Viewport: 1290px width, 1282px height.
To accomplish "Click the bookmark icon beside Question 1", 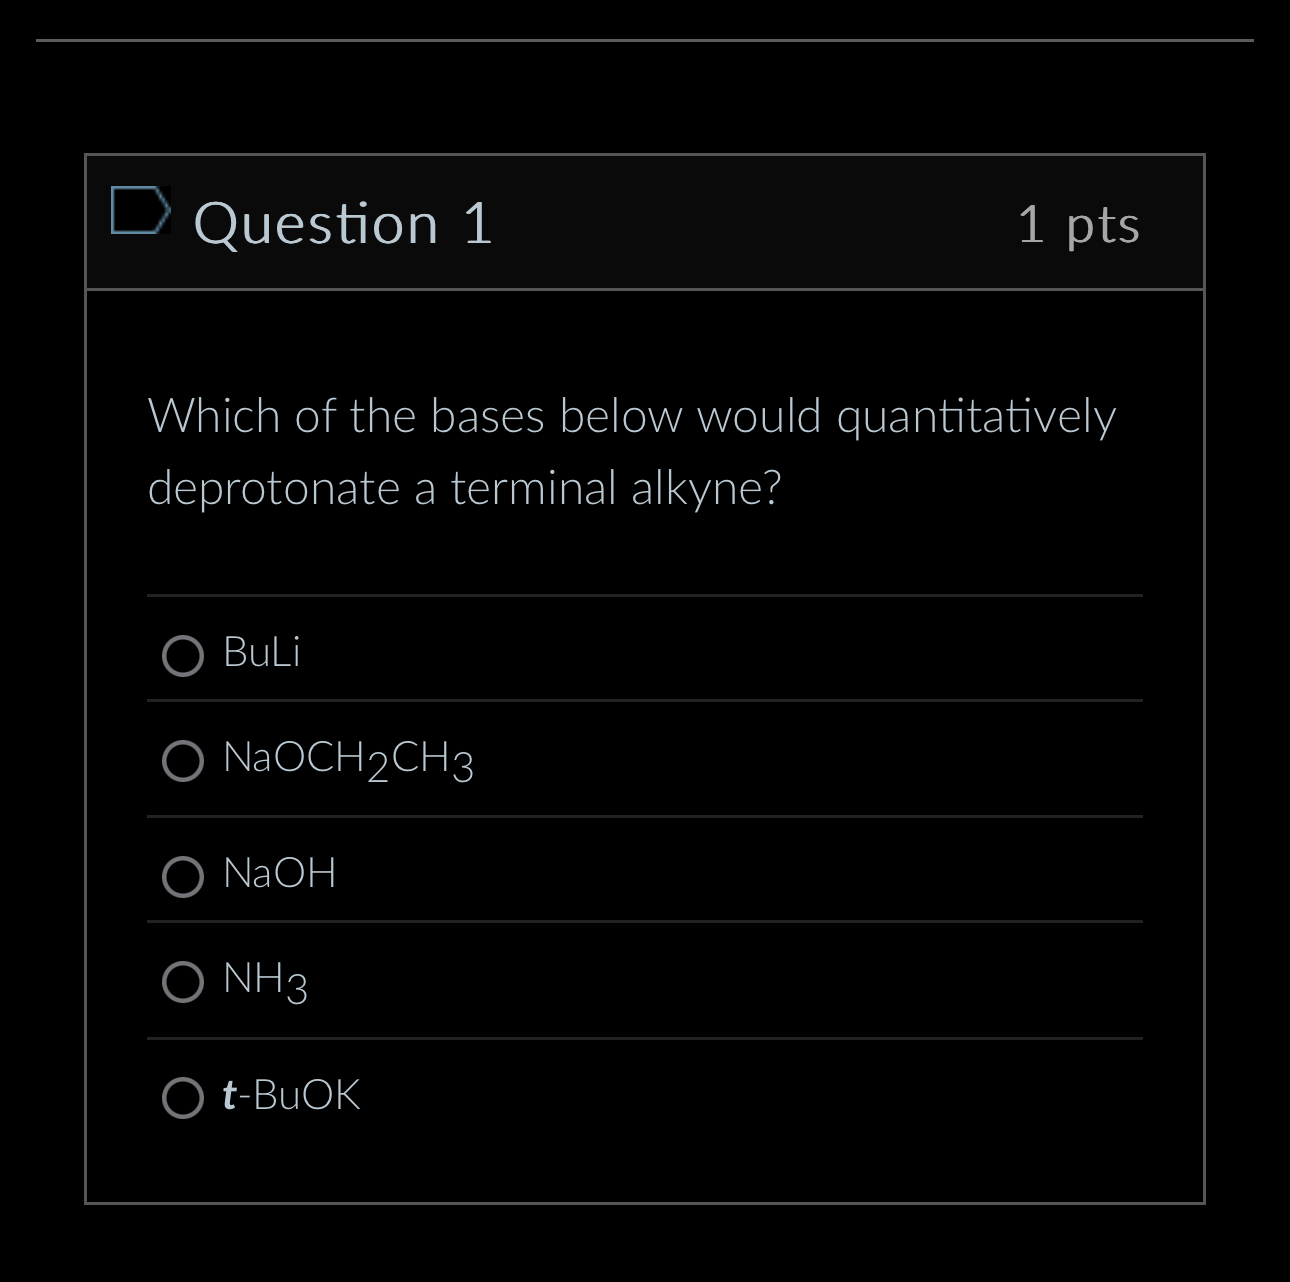I will point(141,212).
